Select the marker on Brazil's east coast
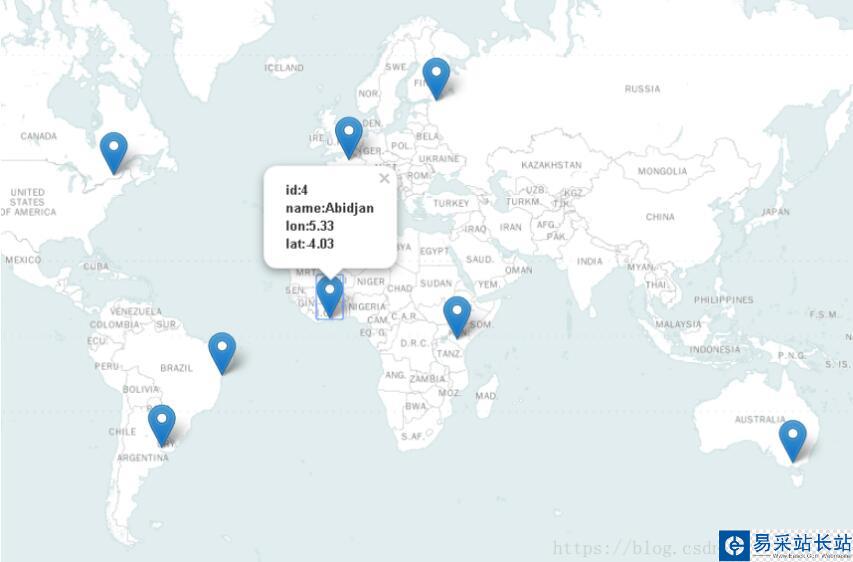The image size is (853, 562). click(222, 353)
